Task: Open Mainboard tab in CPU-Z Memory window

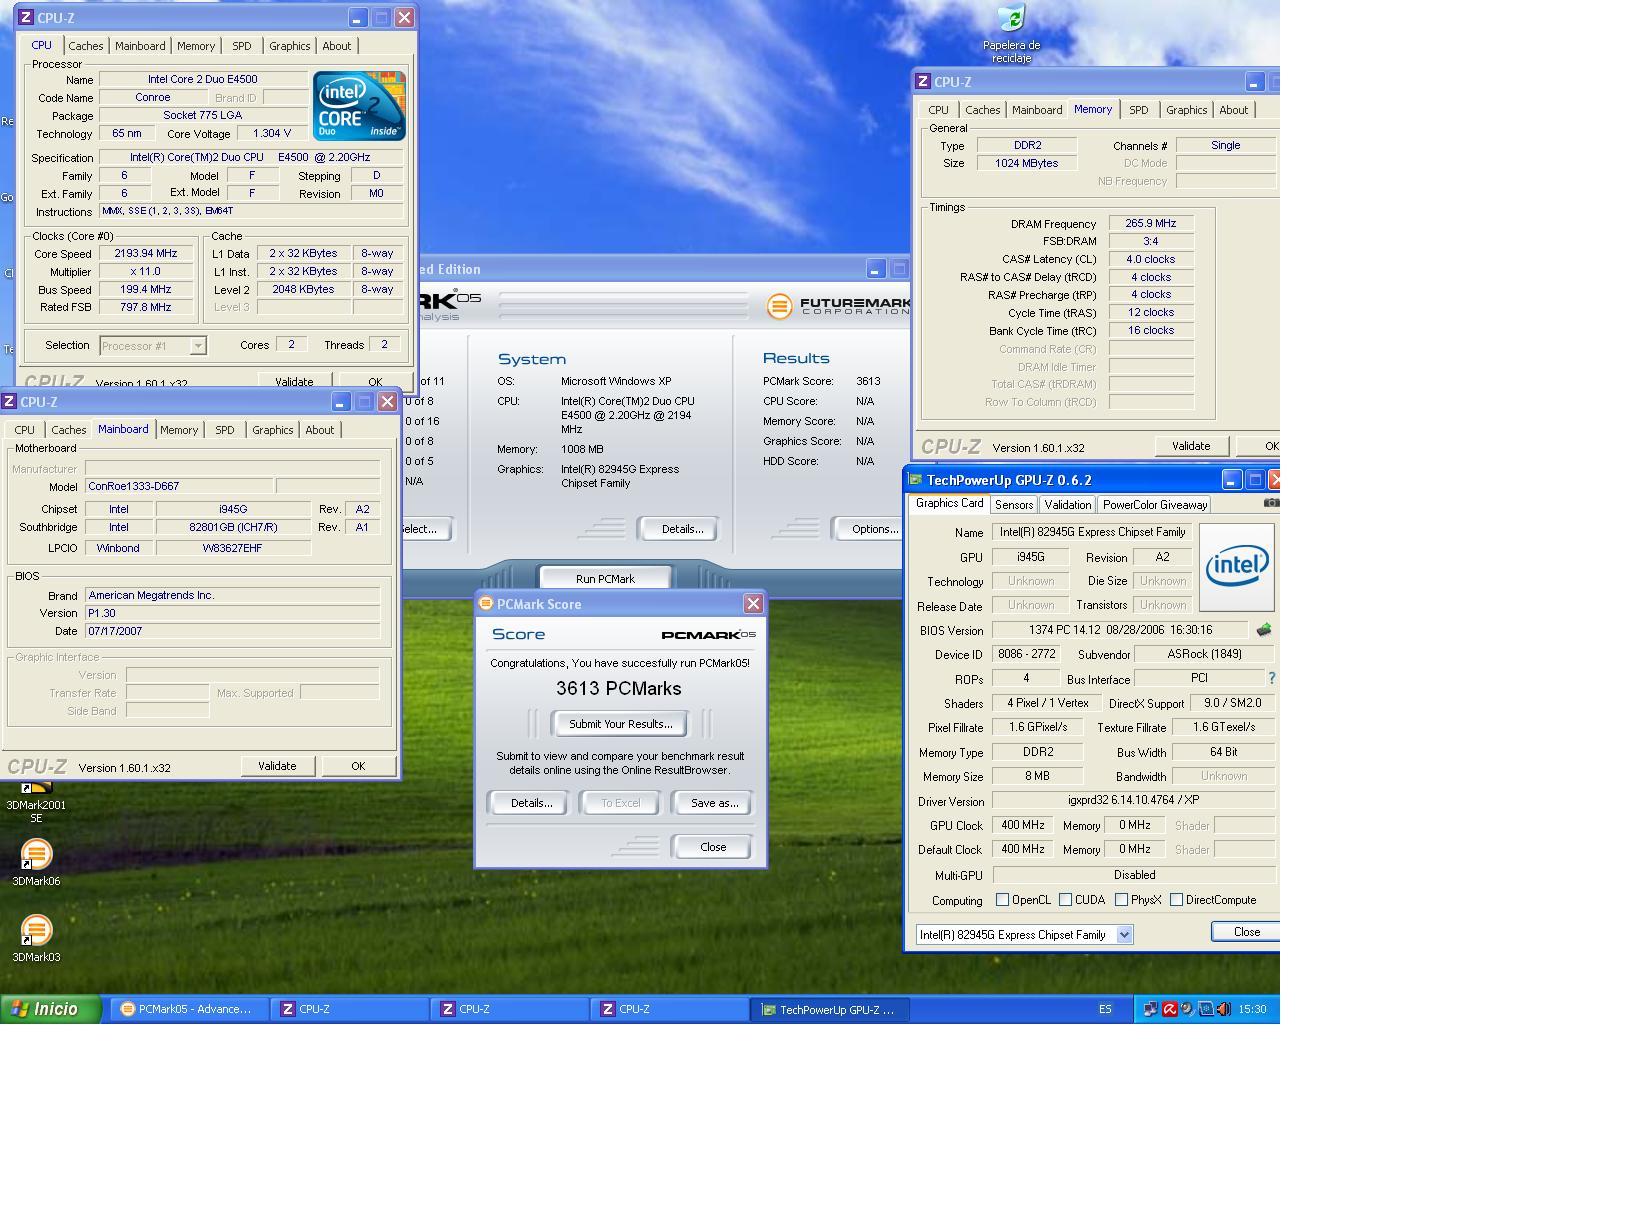Action: coord(1036,110)
